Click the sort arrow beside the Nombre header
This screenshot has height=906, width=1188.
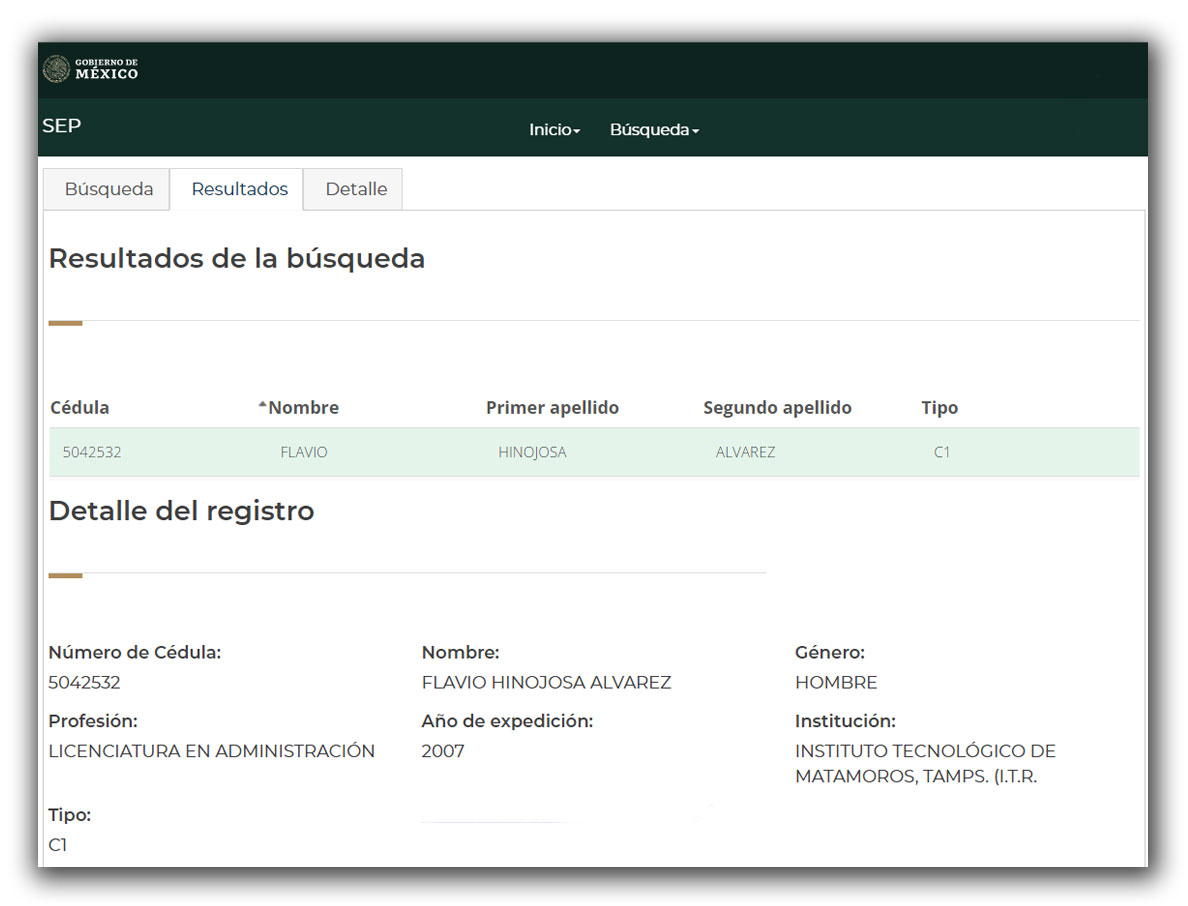pyautogui.click(x=263, y=405)
